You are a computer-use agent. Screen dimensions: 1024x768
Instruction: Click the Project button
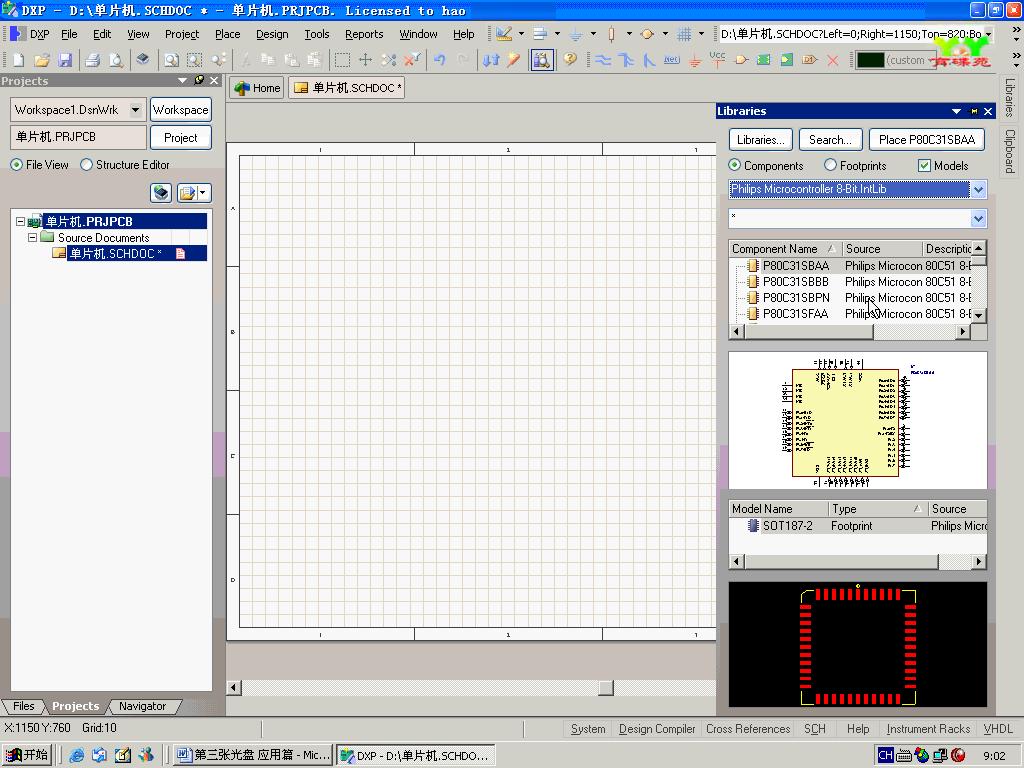[180, 138]
